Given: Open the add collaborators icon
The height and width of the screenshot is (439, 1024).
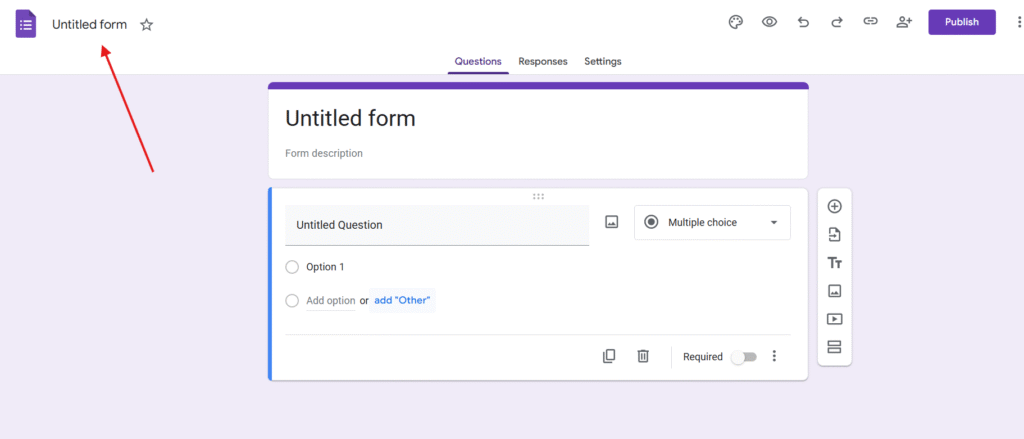Looking at the screenshot, I should (904, 22).
